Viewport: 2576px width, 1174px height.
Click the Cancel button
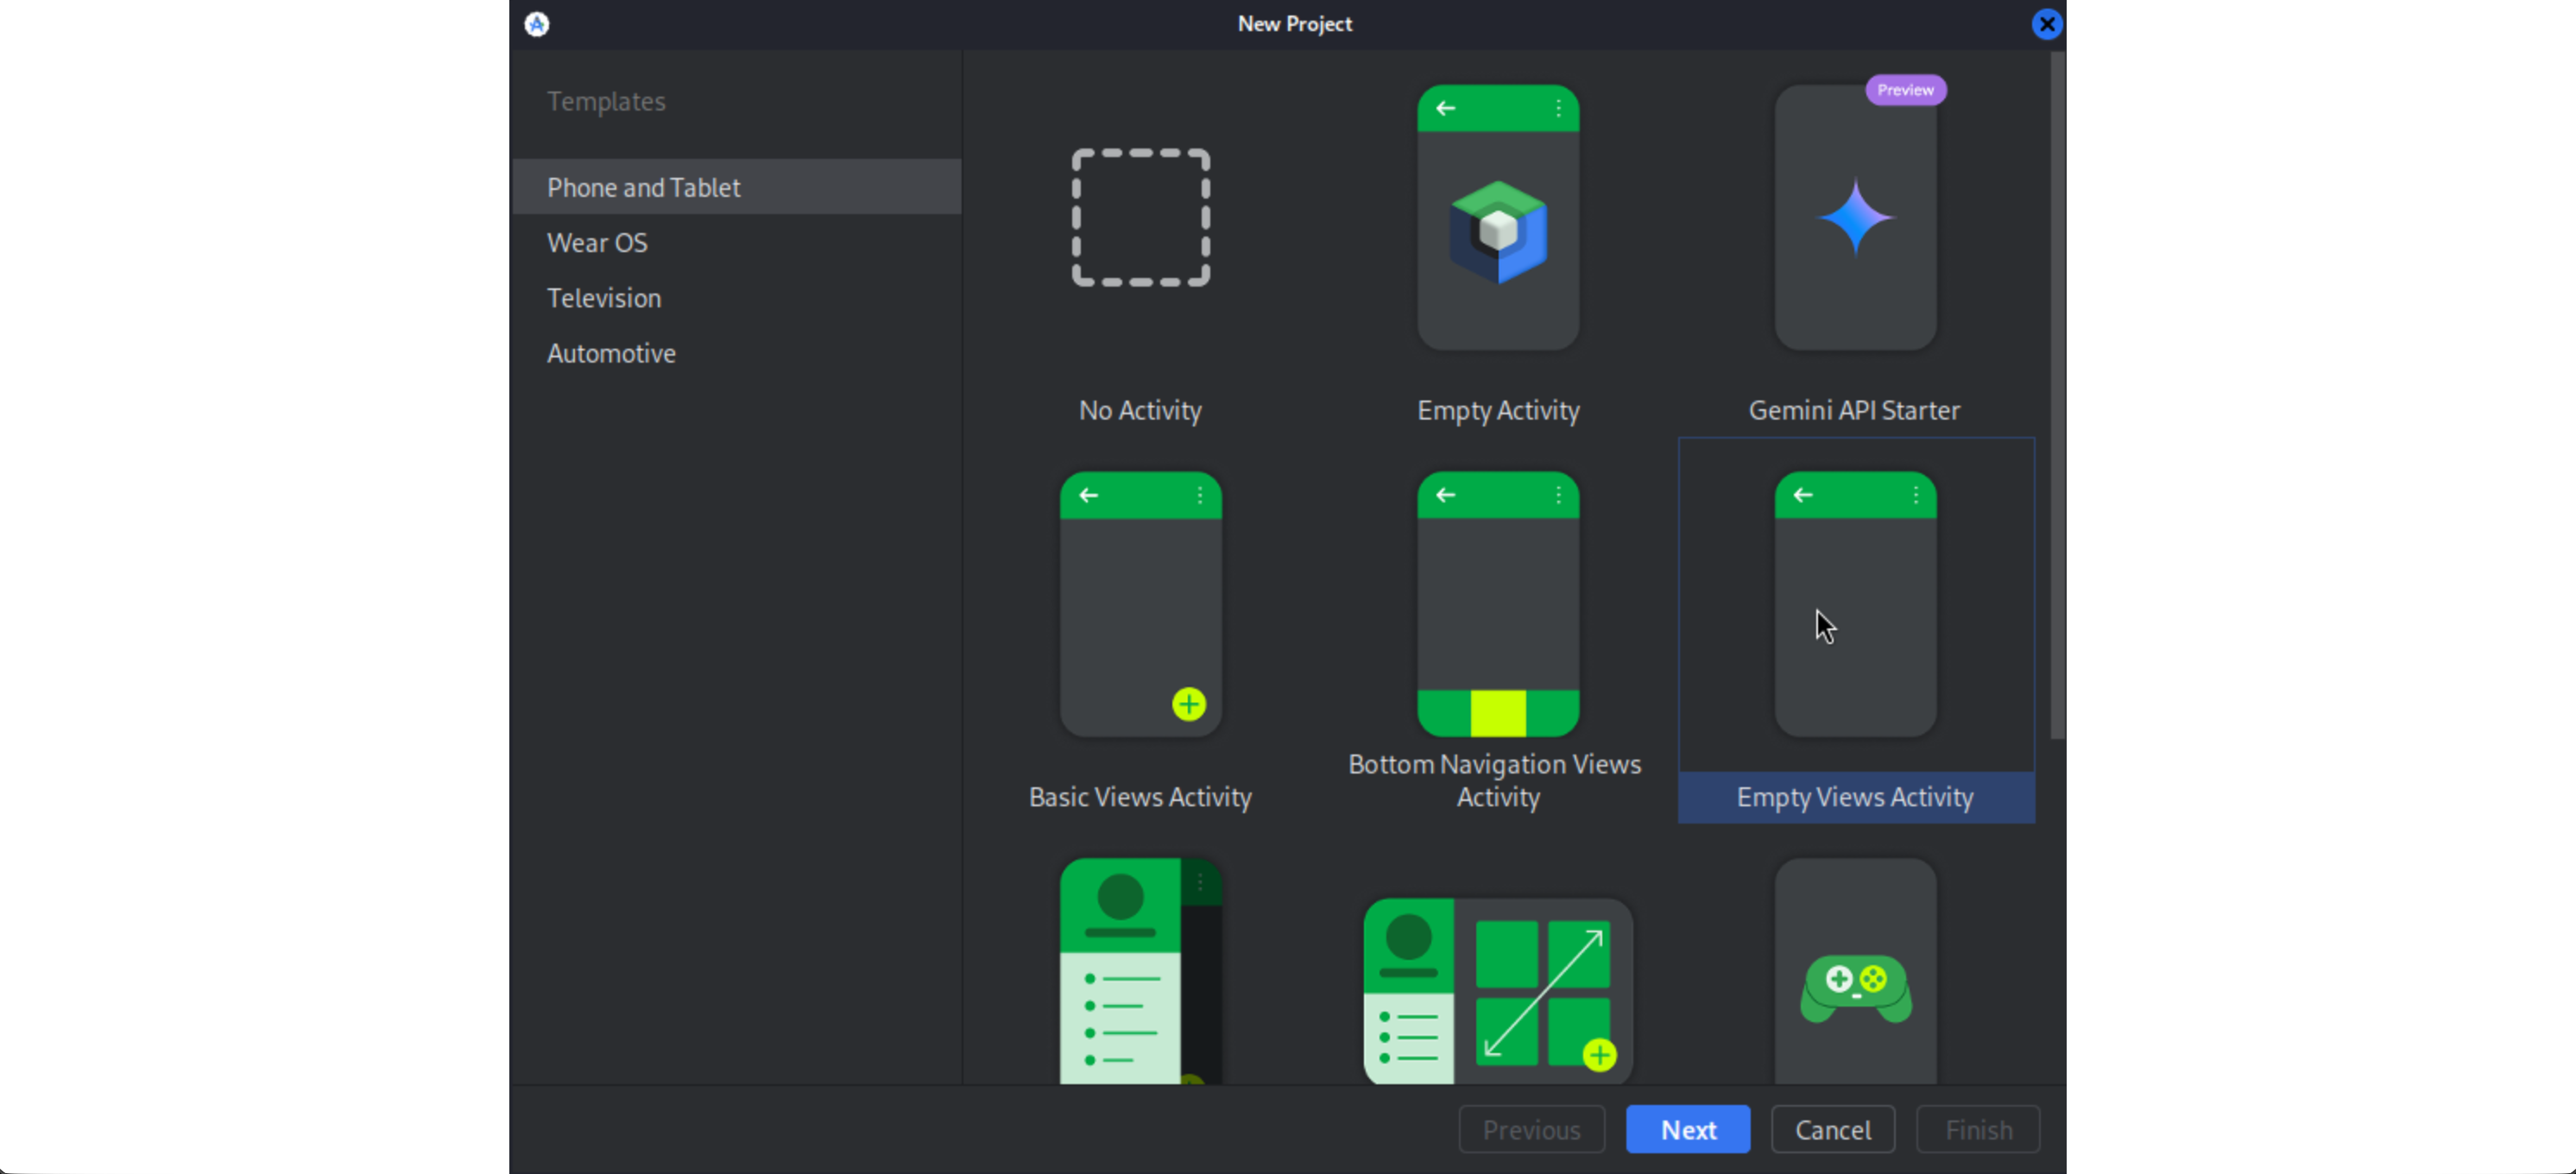pos(1832,1129)
